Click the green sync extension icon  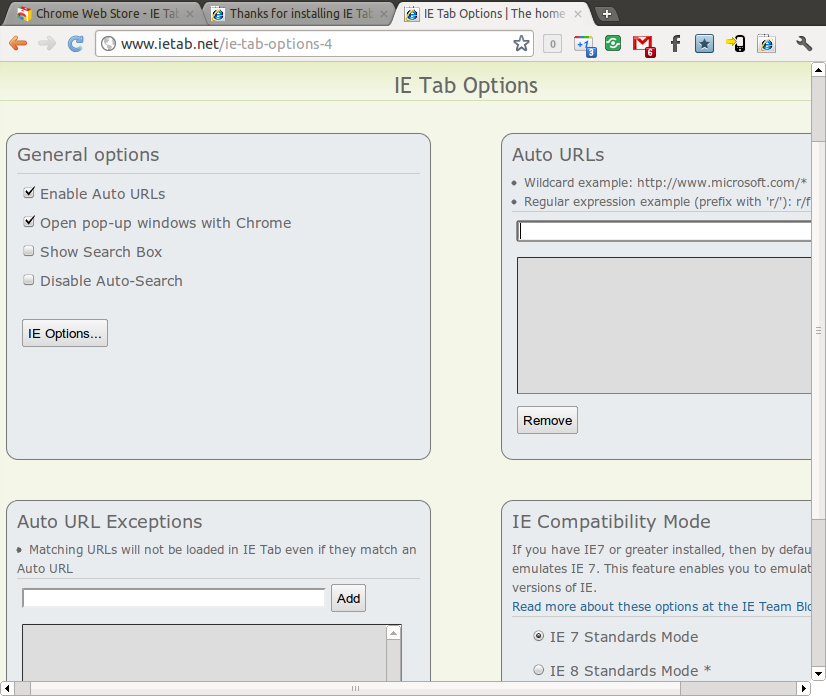(x=613, y=43)
